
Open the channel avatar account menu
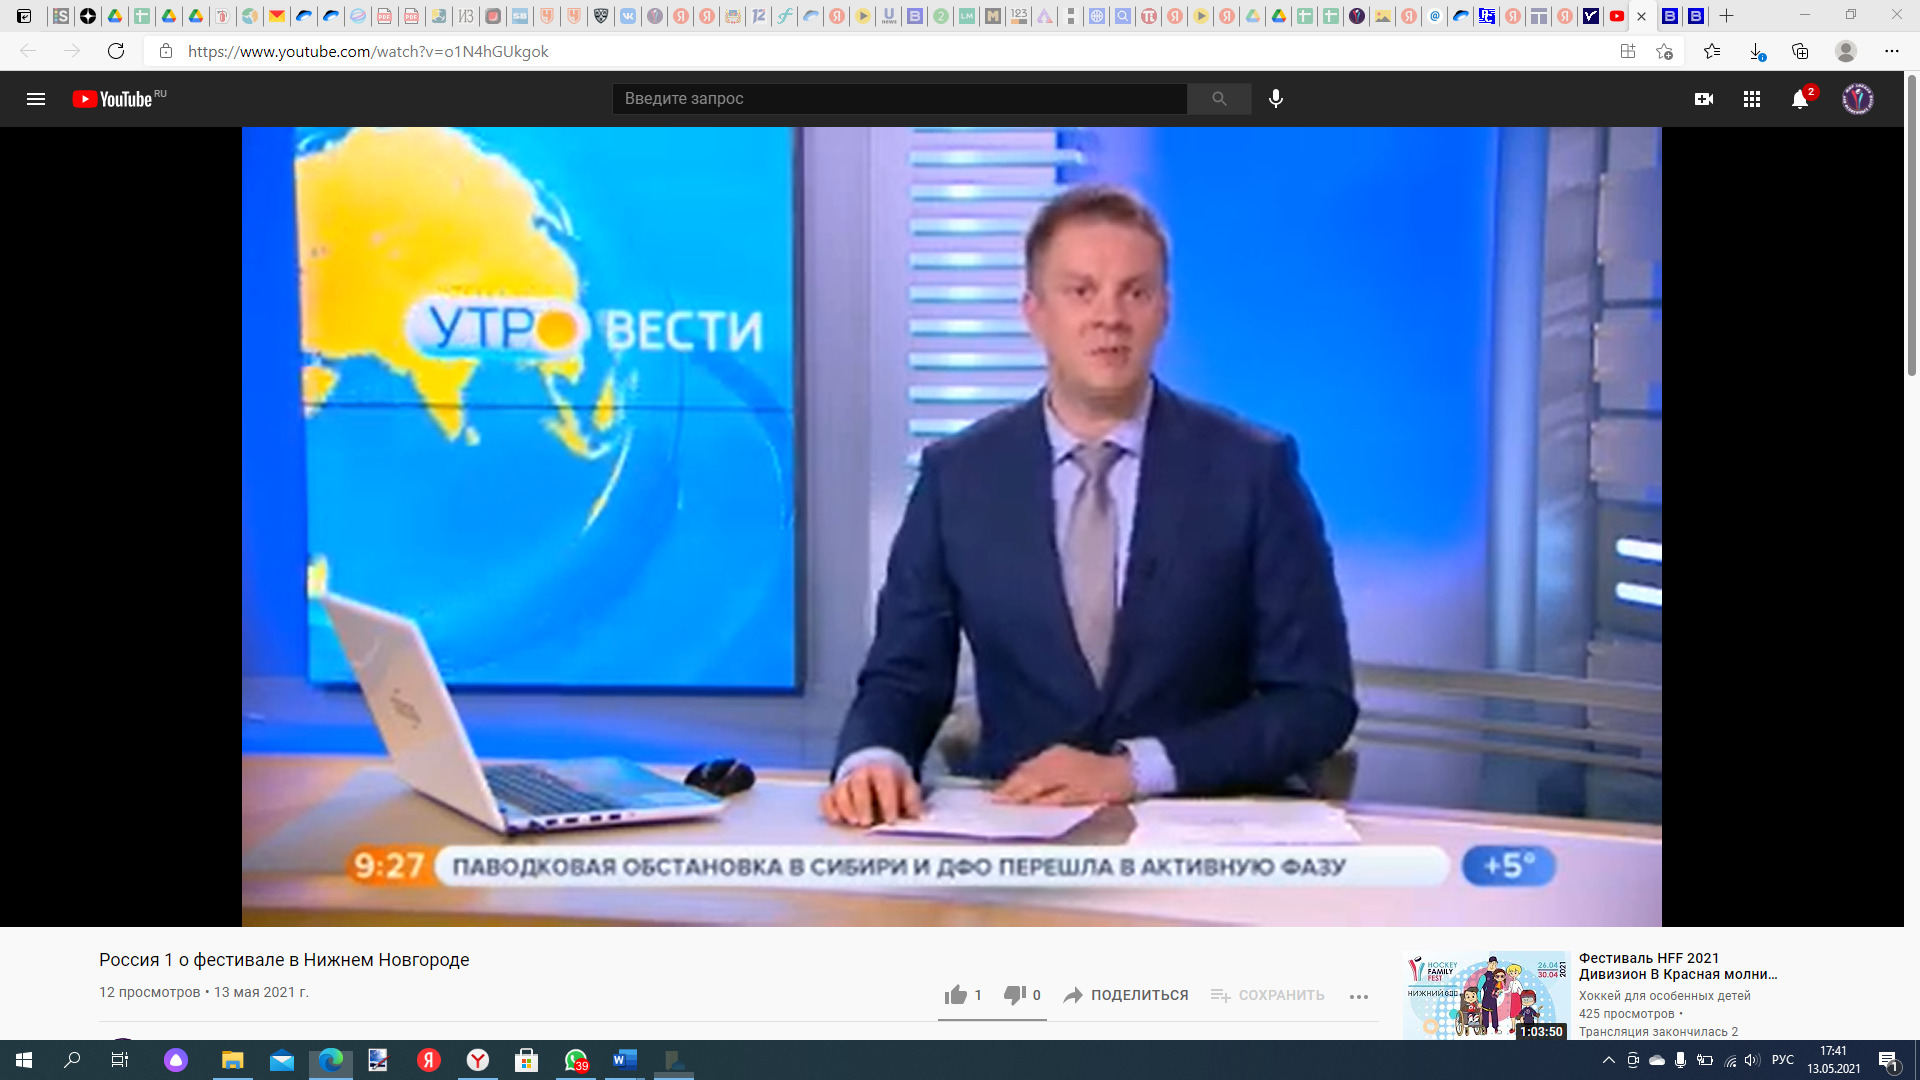point(1858,99)
